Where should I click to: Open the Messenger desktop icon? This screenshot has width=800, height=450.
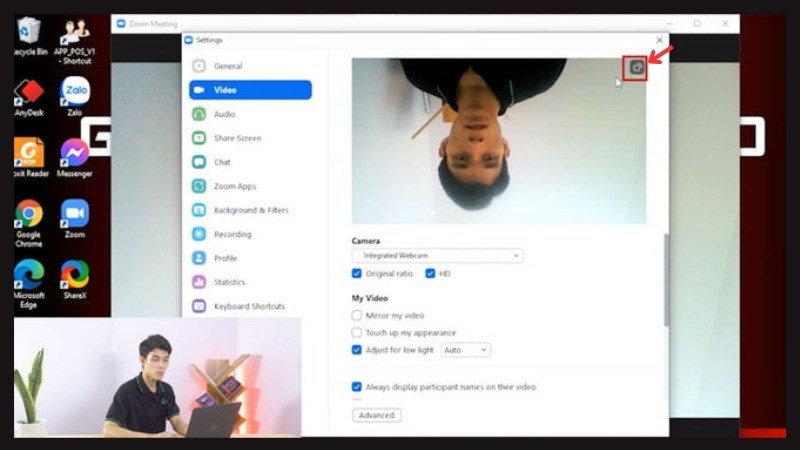(x=75, y=153)
